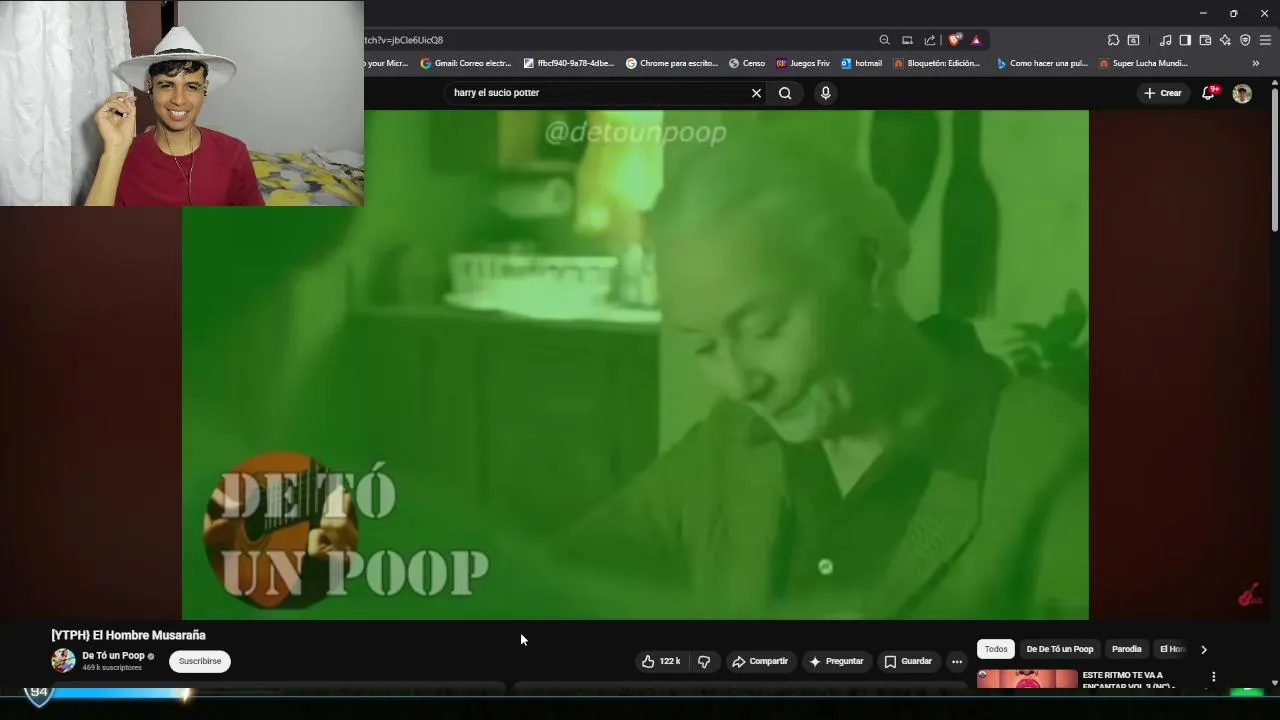Like the video with thumbs up
This screenshot has height=720, width=1280.
point(661,661)
